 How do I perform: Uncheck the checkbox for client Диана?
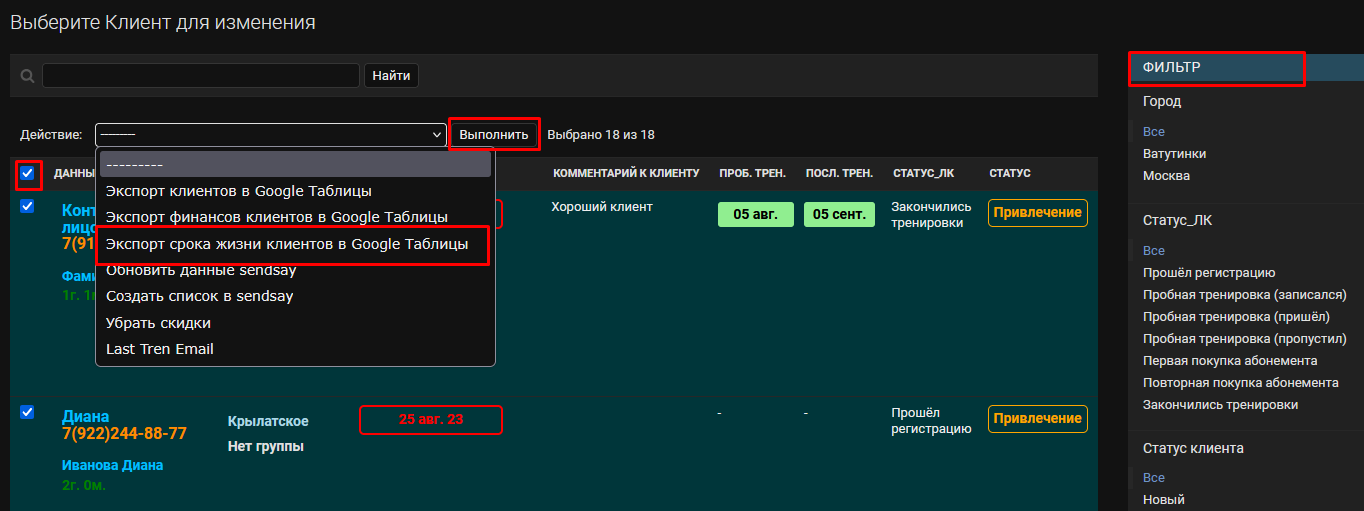pyautogui.click(x=28, y=412)
